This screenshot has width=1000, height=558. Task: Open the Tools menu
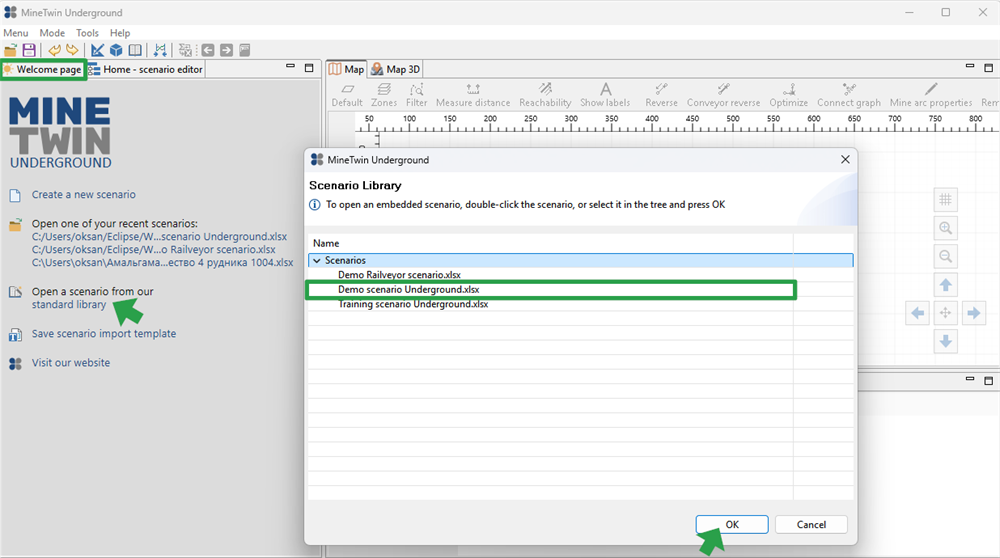pyautogui.click(x=87, y=33)
